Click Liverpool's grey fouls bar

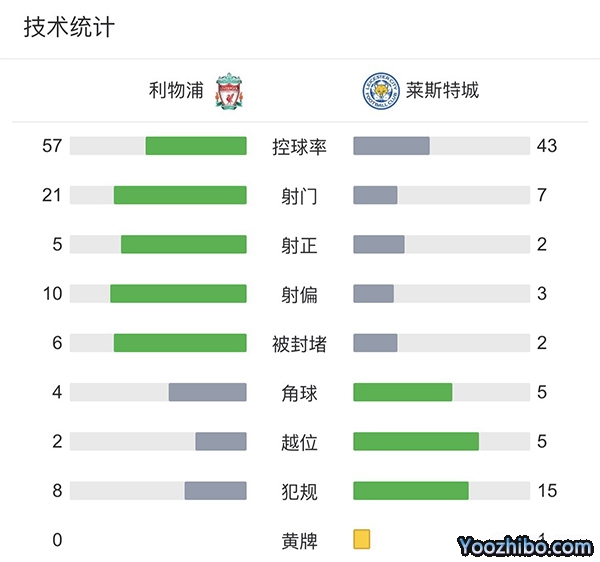pyautogui.click(x=215, y=491)
